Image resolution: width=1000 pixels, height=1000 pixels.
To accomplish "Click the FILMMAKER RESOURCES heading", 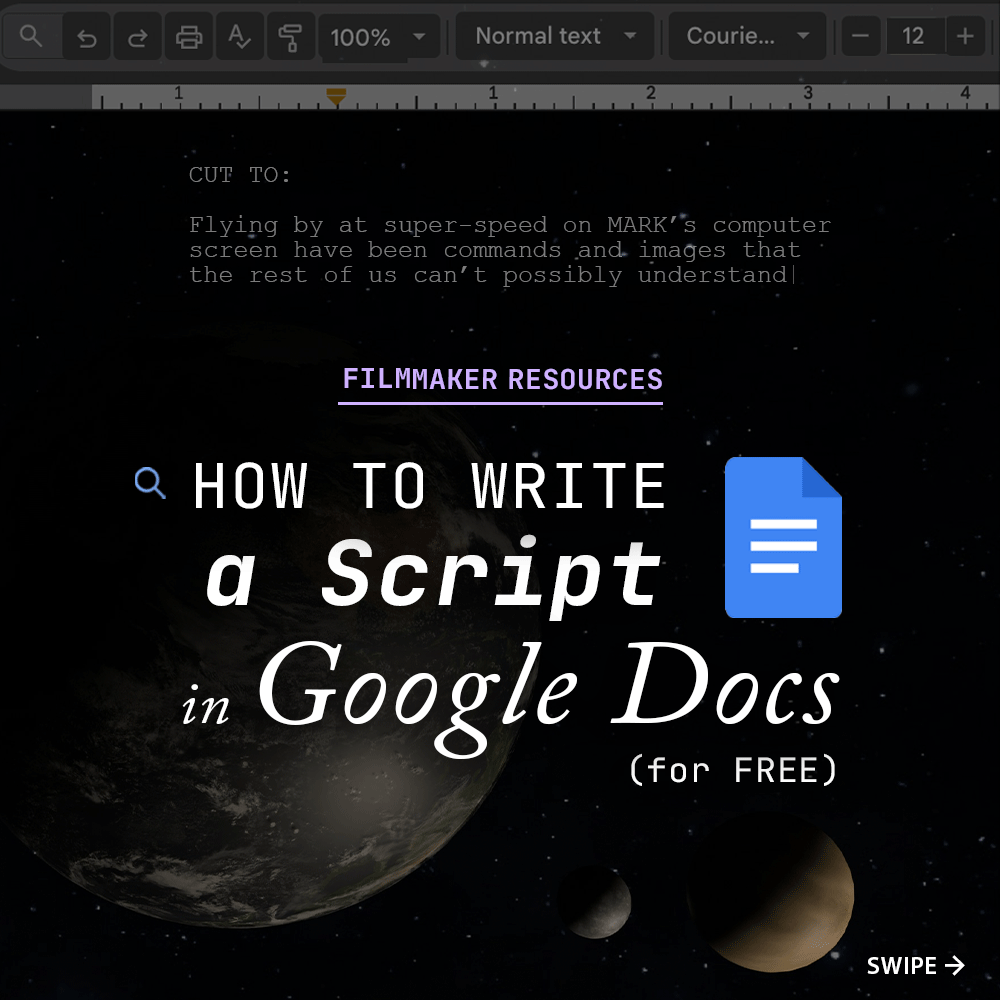I will [x=503, y=379].
